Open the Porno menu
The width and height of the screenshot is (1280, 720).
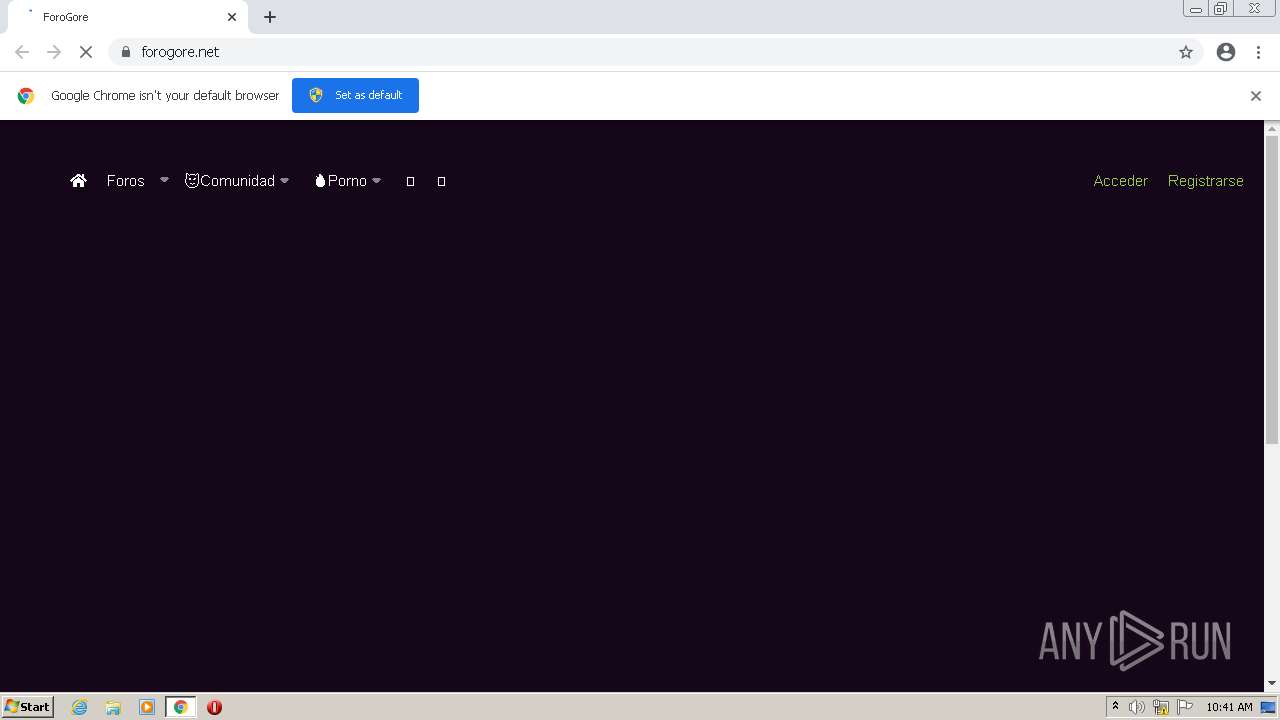coord(340,181)
